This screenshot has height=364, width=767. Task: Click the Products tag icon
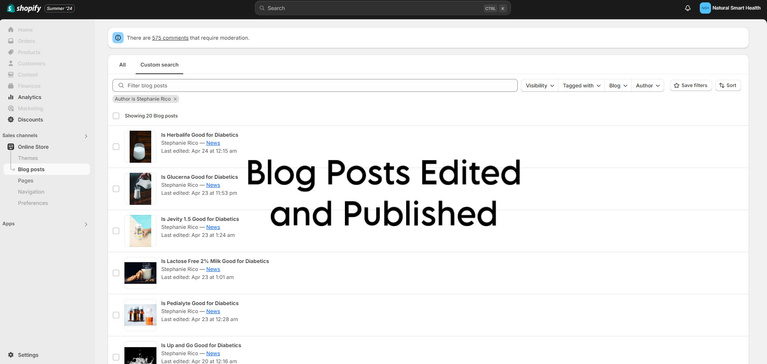(x=11, y=52)
